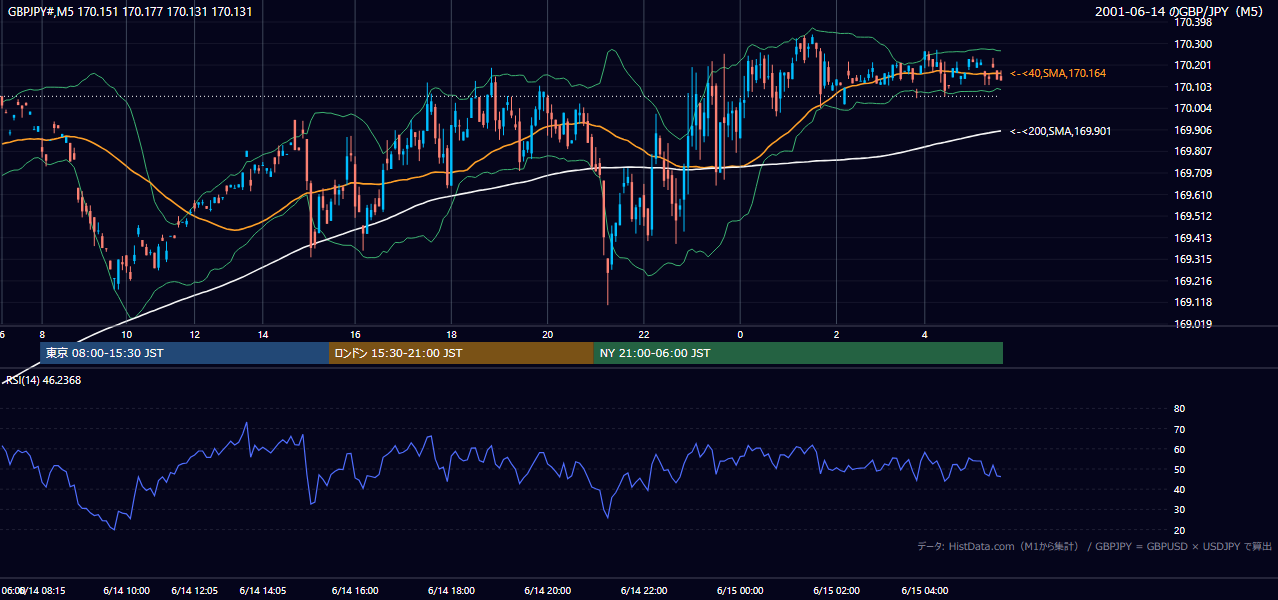Click the 169.906 price axis label
This screenshot has width=1278, height=600.
click(1192, 130)
